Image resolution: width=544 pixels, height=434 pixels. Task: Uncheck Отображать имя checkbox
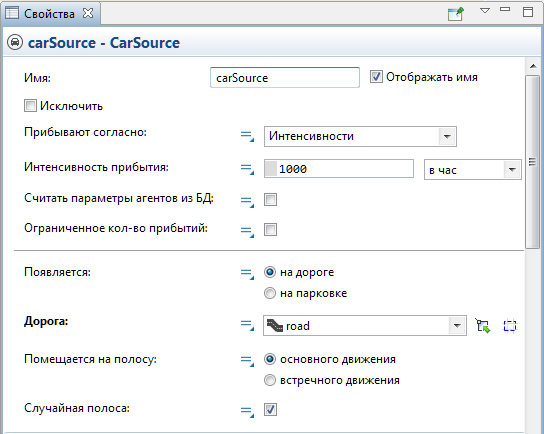pyautogui.click(x=376, y=77)
